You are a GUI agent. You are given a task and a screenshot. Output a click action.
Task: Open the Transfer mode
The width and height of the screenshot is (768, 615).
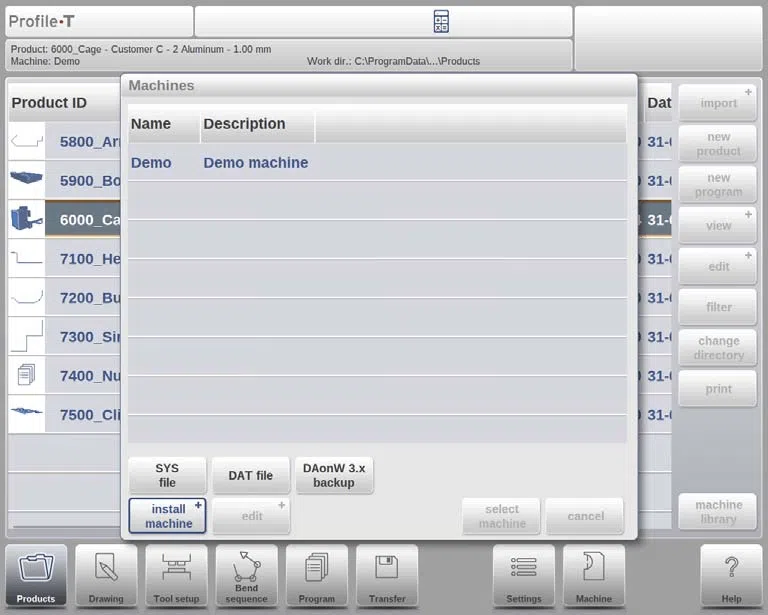(x=387, y=576)
